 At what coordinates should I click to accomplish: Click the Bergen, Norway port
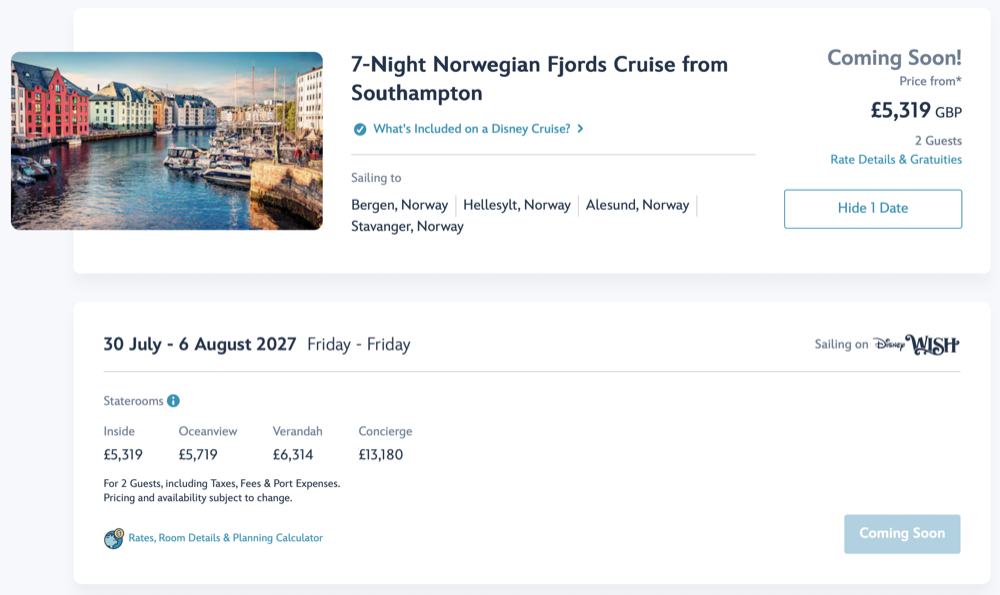click(x=400, y=205)
